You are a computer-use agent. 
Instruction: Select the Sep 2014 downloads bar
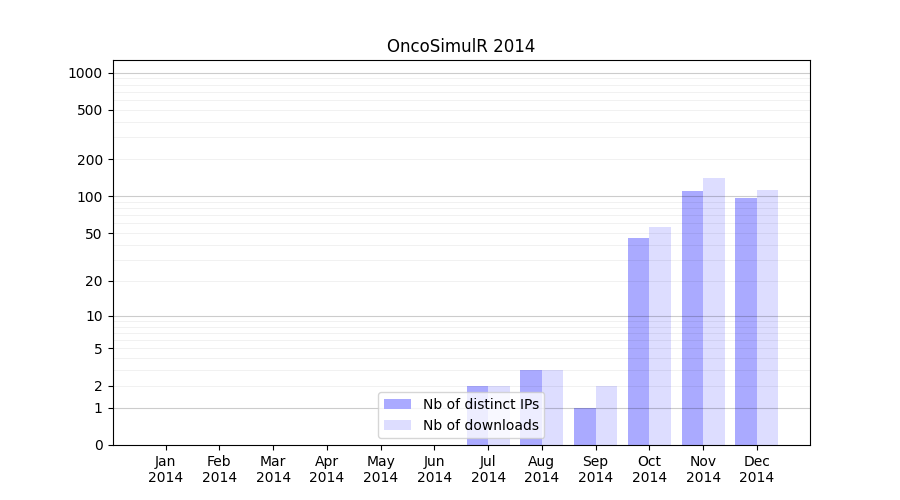pyautogui.click(x=606, y=415)
